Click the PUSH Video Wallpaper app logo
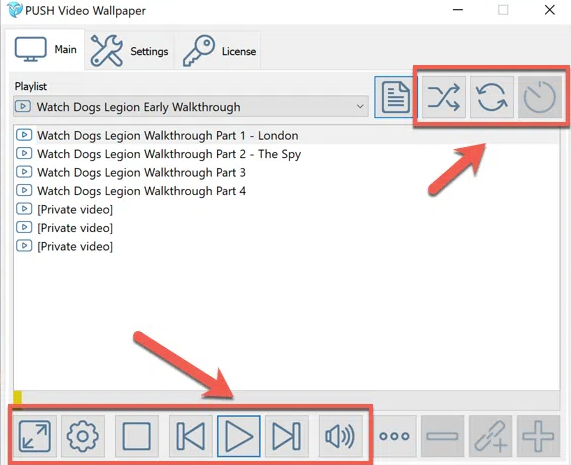Screen dimensions: 571x465 pyautogui.click(x=15, y=10)
